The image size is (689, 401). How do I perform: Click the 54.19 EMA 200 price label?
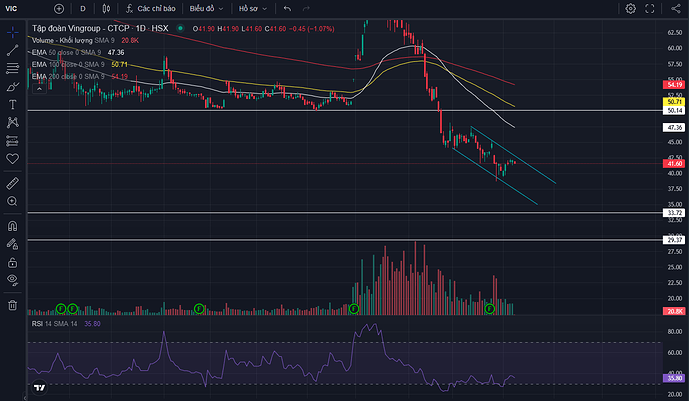pos(674,84)
